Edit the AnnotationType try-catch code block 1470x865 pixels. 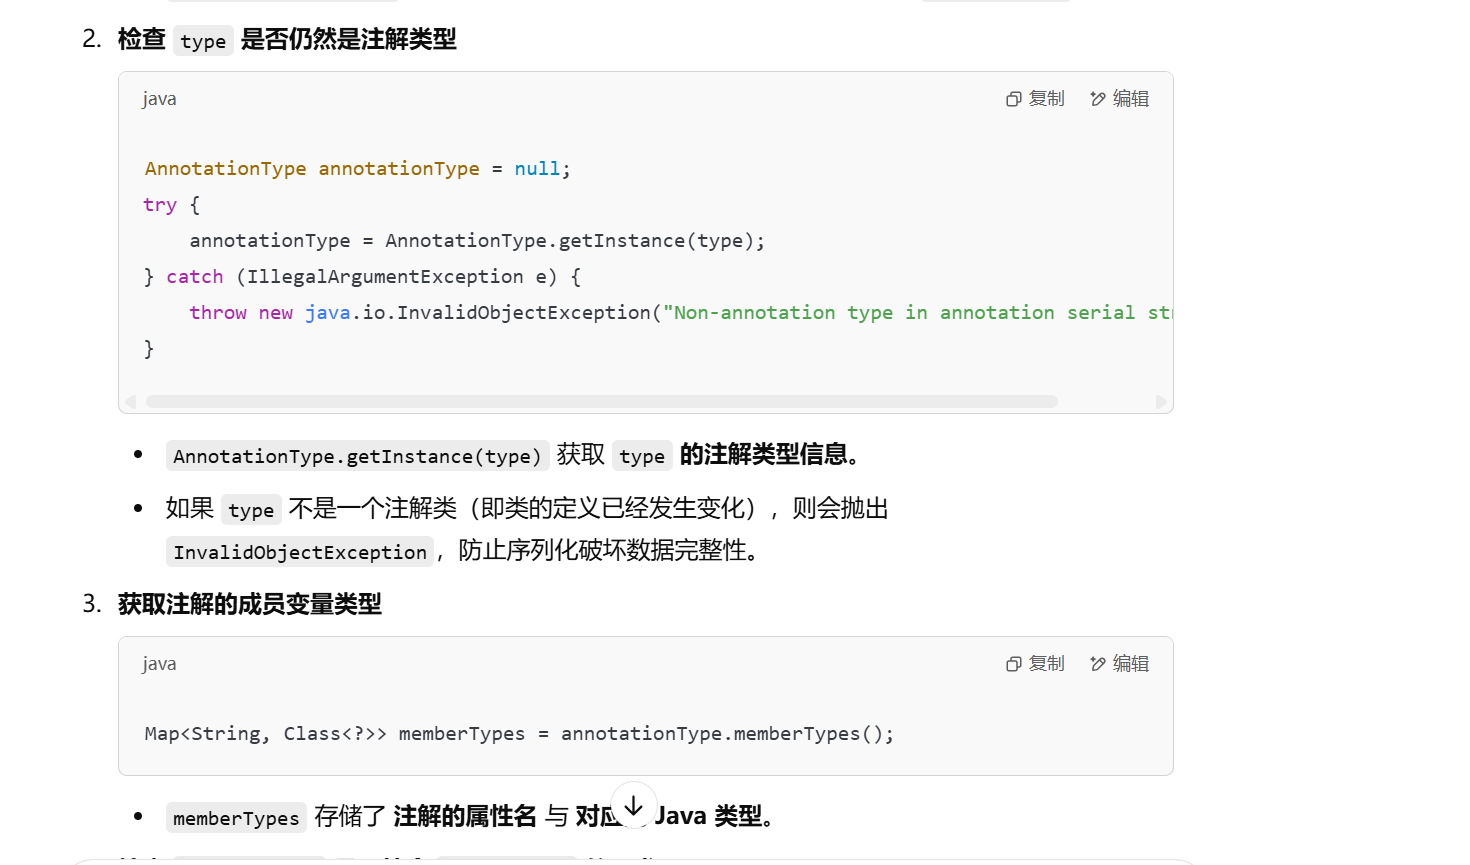[x=1119, y=98]
